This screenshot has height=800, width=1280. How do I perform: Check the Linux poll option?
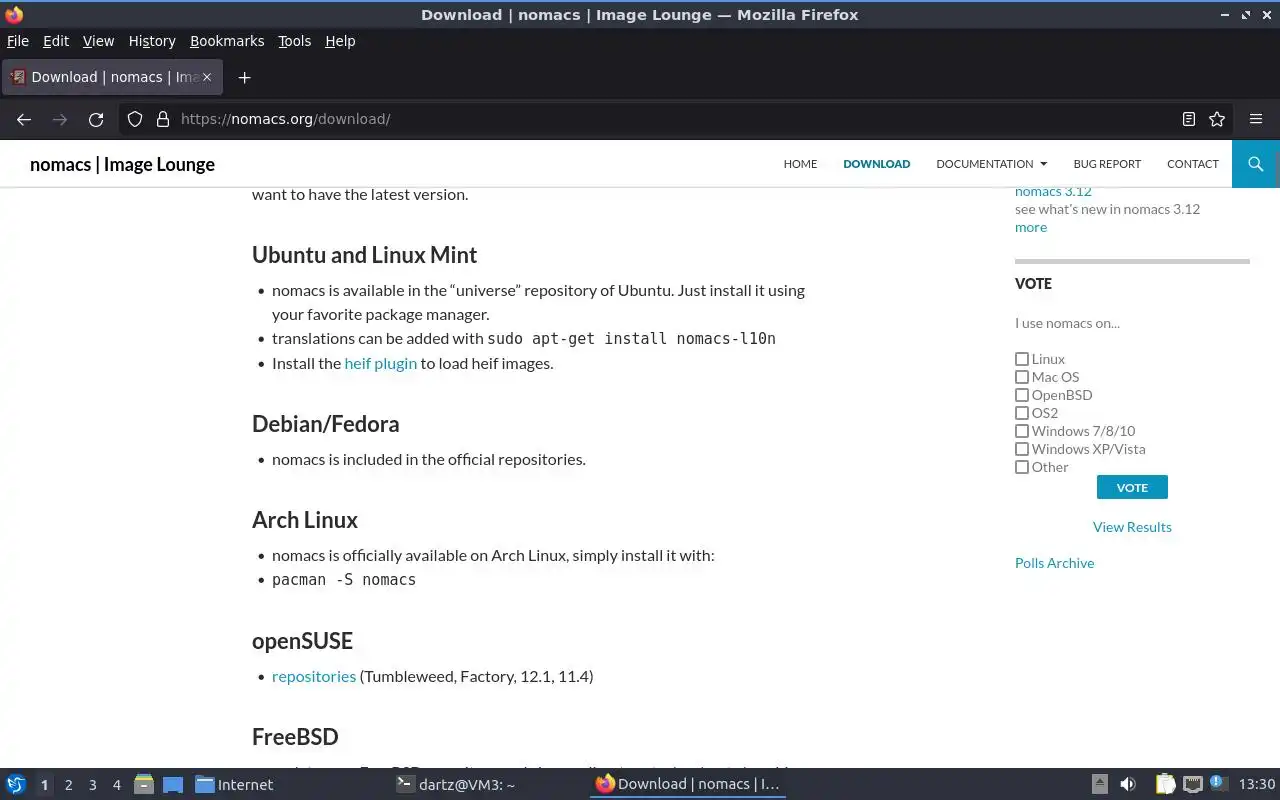pos(1022,359)
